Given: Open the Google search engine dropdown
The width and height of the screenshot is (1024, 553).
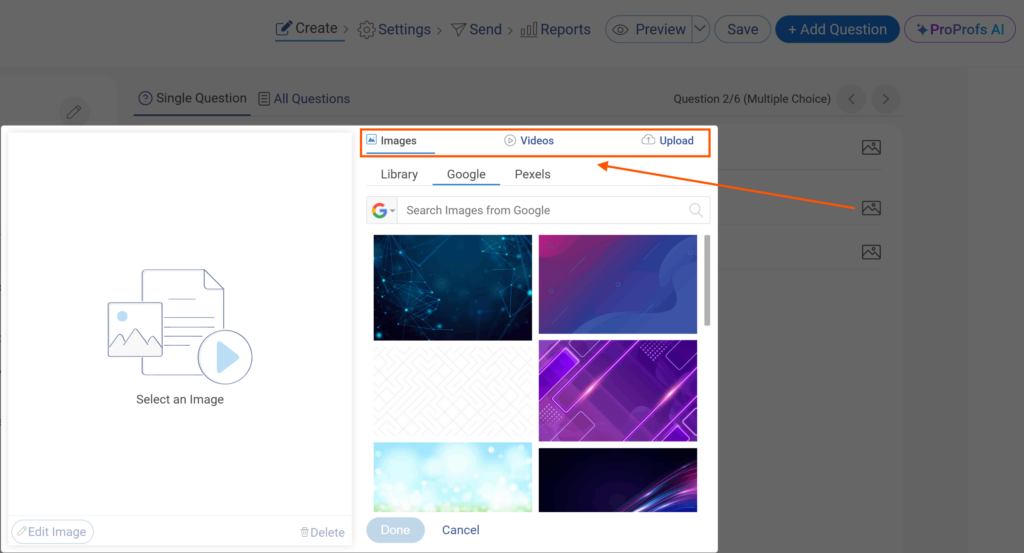Looking at the screenshot, I should point(383,210).
